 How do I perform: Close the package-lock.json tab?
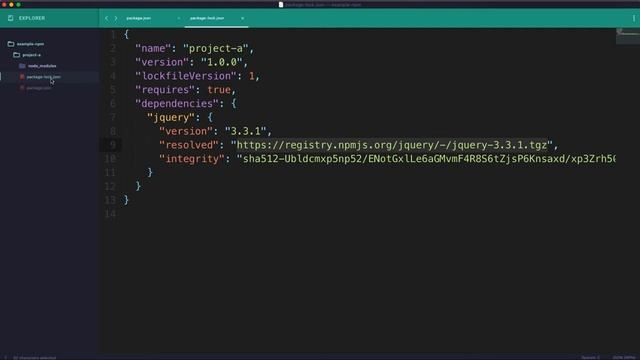[x=242, y=18]
